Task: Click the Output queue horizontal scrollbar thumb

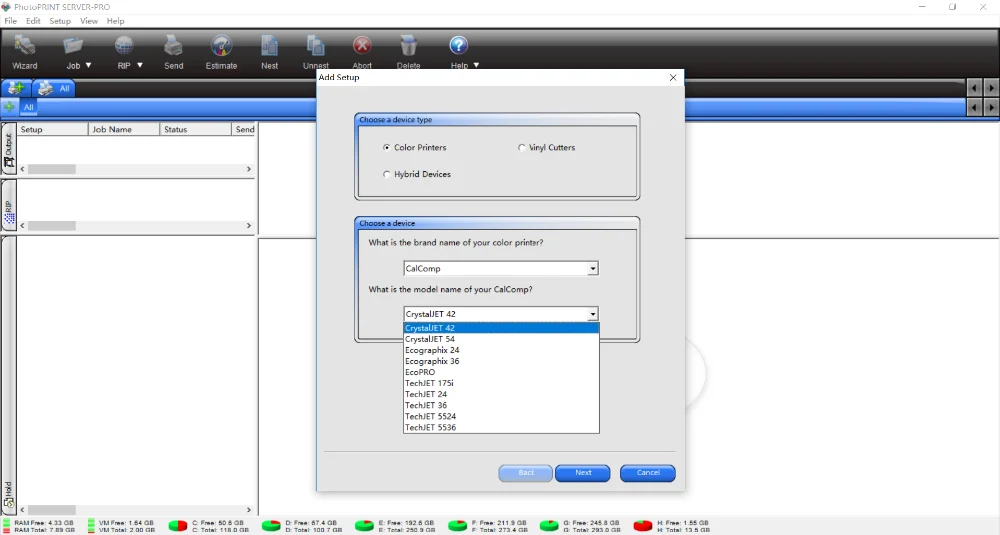Action: (52, 169)
